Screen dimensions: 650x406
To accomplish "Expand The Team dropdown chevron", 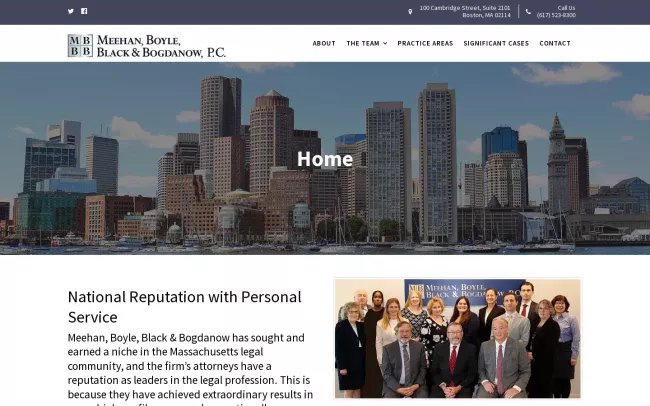I will pyautogui.click(x=385, y=43).
